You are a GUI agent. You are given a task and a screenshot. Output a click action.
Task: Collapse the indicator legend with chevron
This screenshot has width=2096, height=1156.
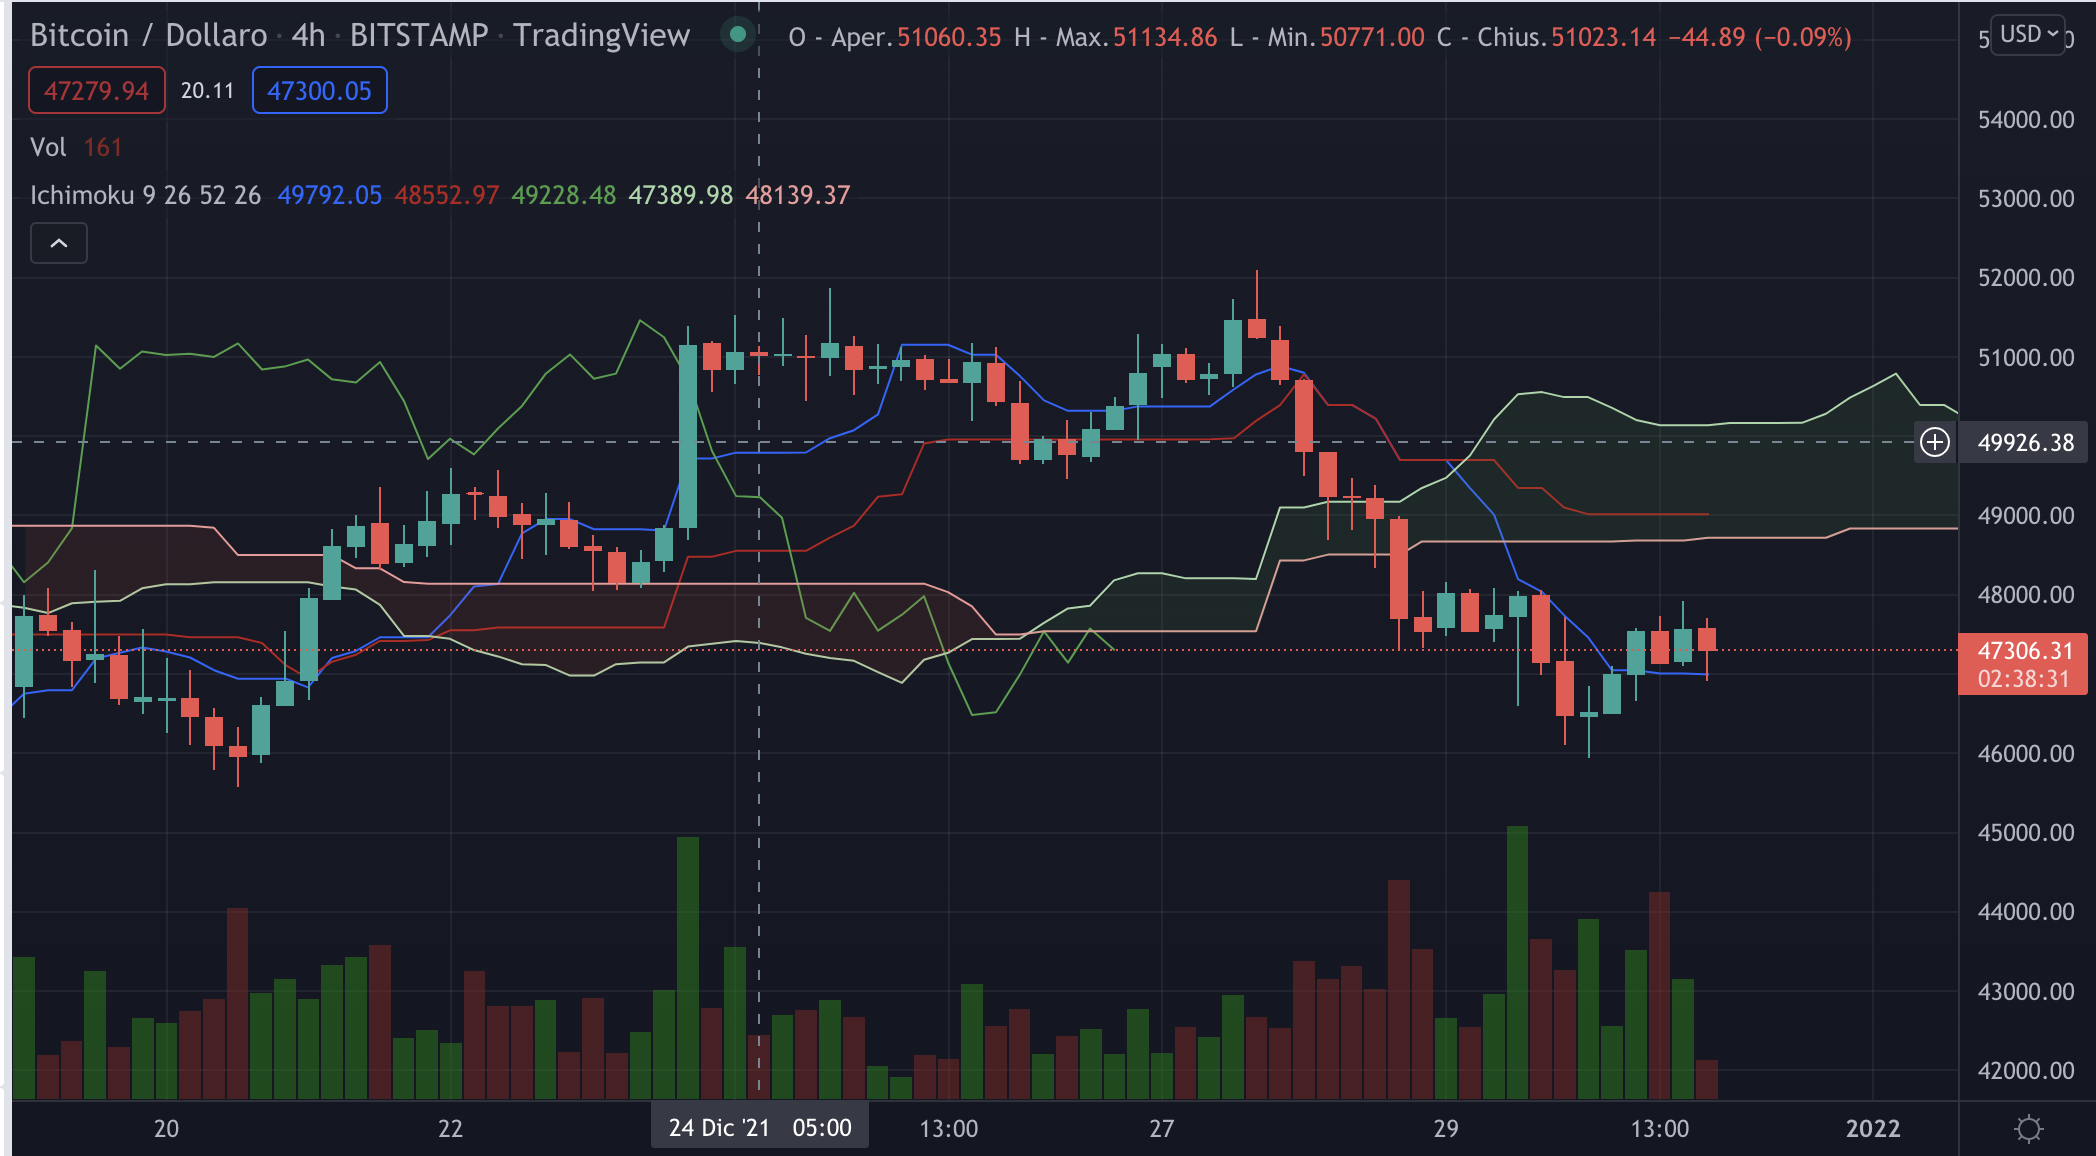click(x=59, y=243)
